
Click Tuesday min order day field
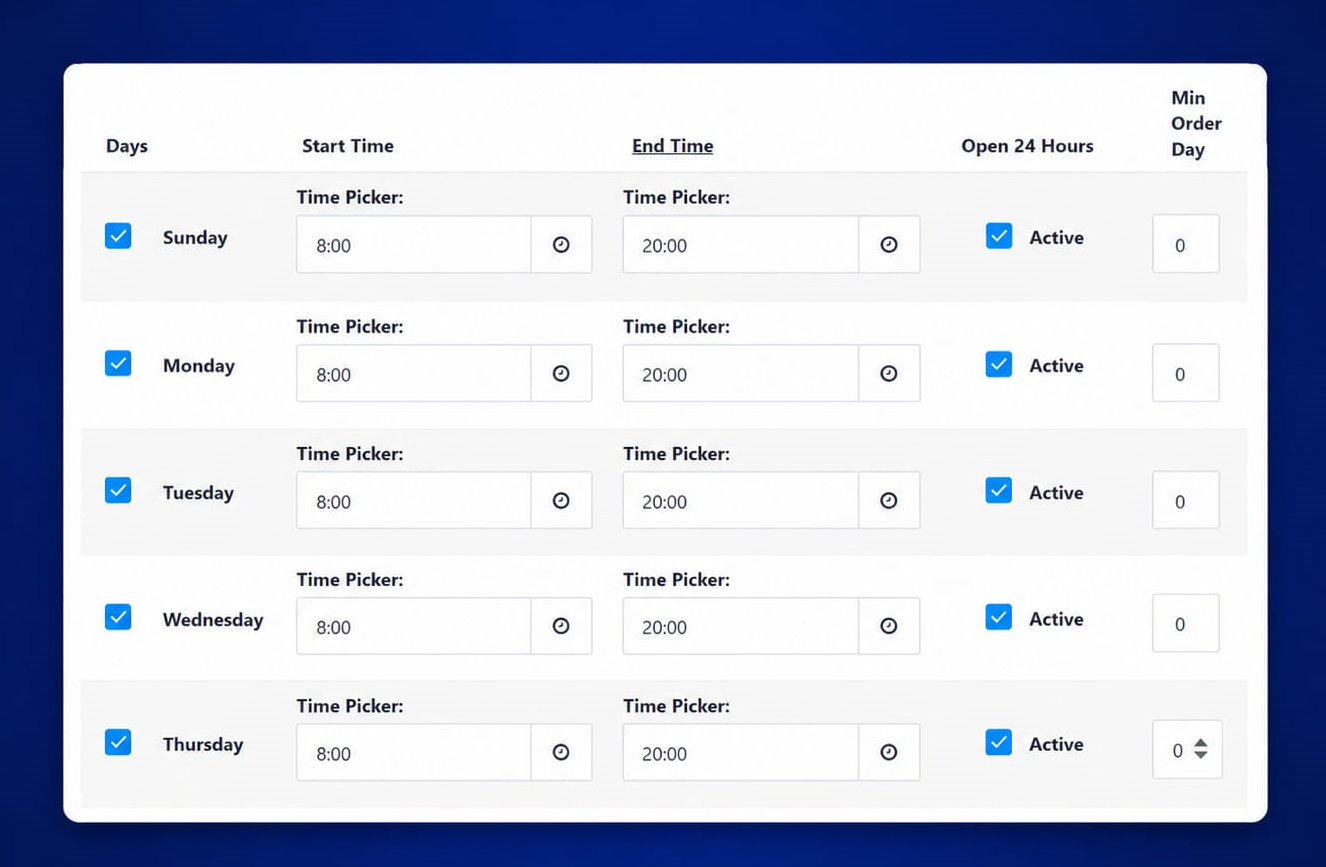coord(1186,500)
